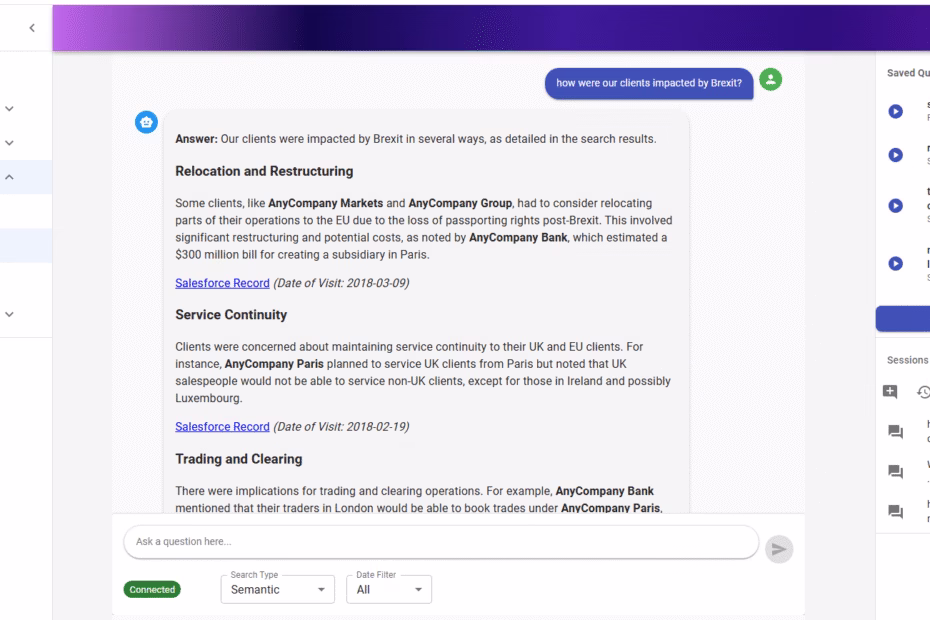Run the third saved query play icon
The height and width of the screenshot is (620, 930).
896,205
